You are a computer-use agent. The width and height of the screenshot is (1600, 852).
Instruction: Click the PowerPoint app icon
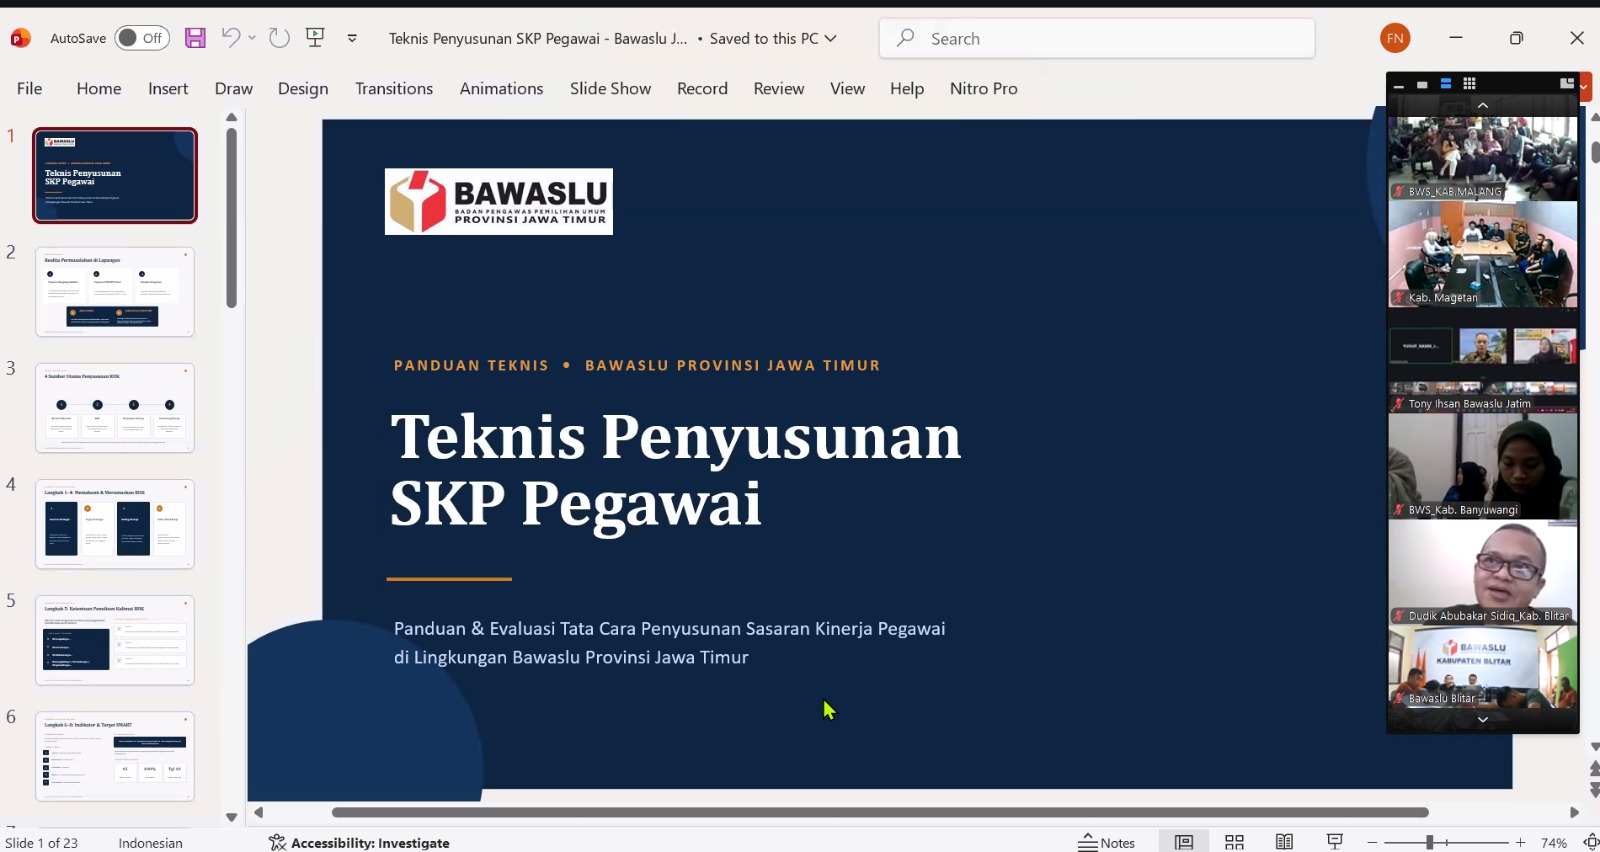point(20,38)
